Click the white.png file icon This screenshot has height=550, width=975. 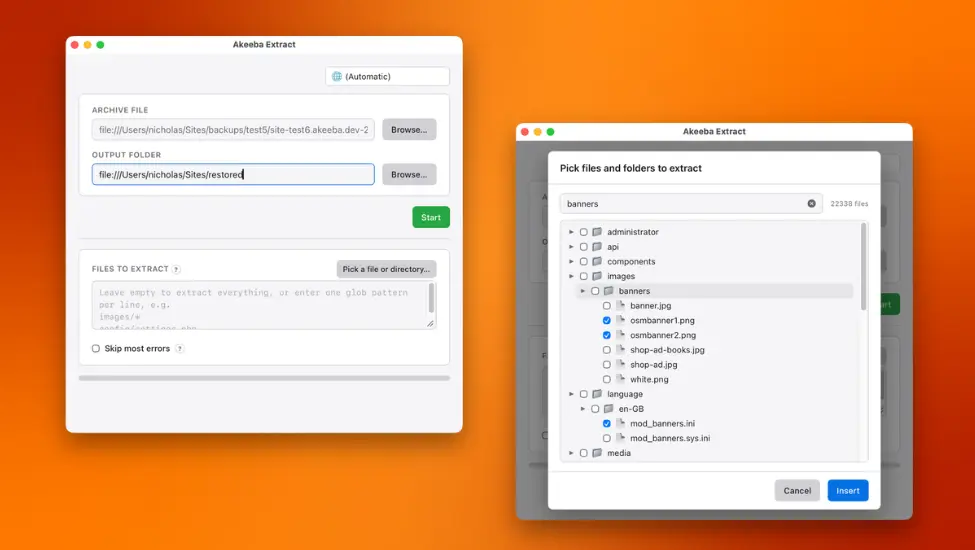click(620, 379)
